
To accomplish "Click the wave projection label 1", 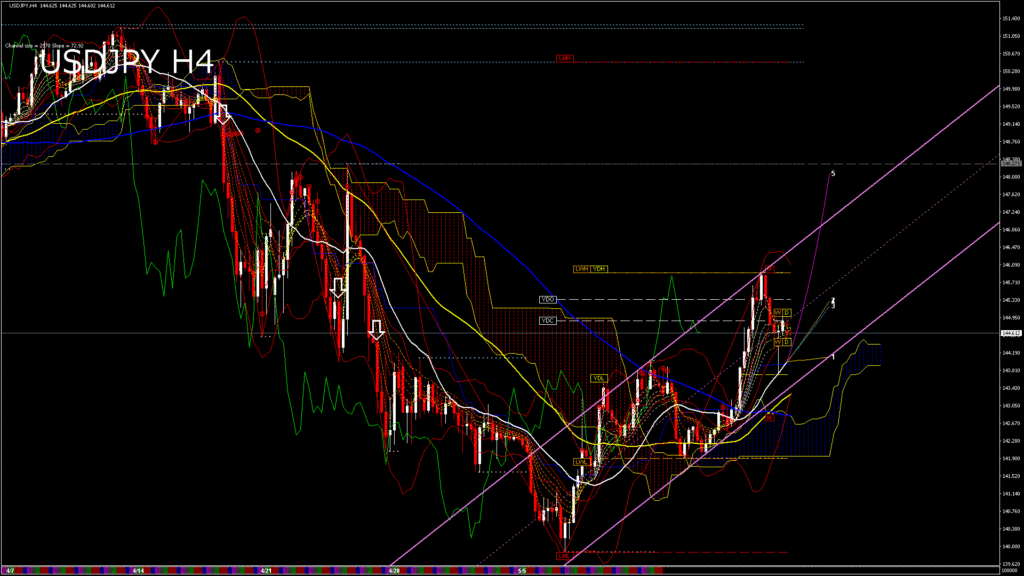I will (x=833, y=356).
